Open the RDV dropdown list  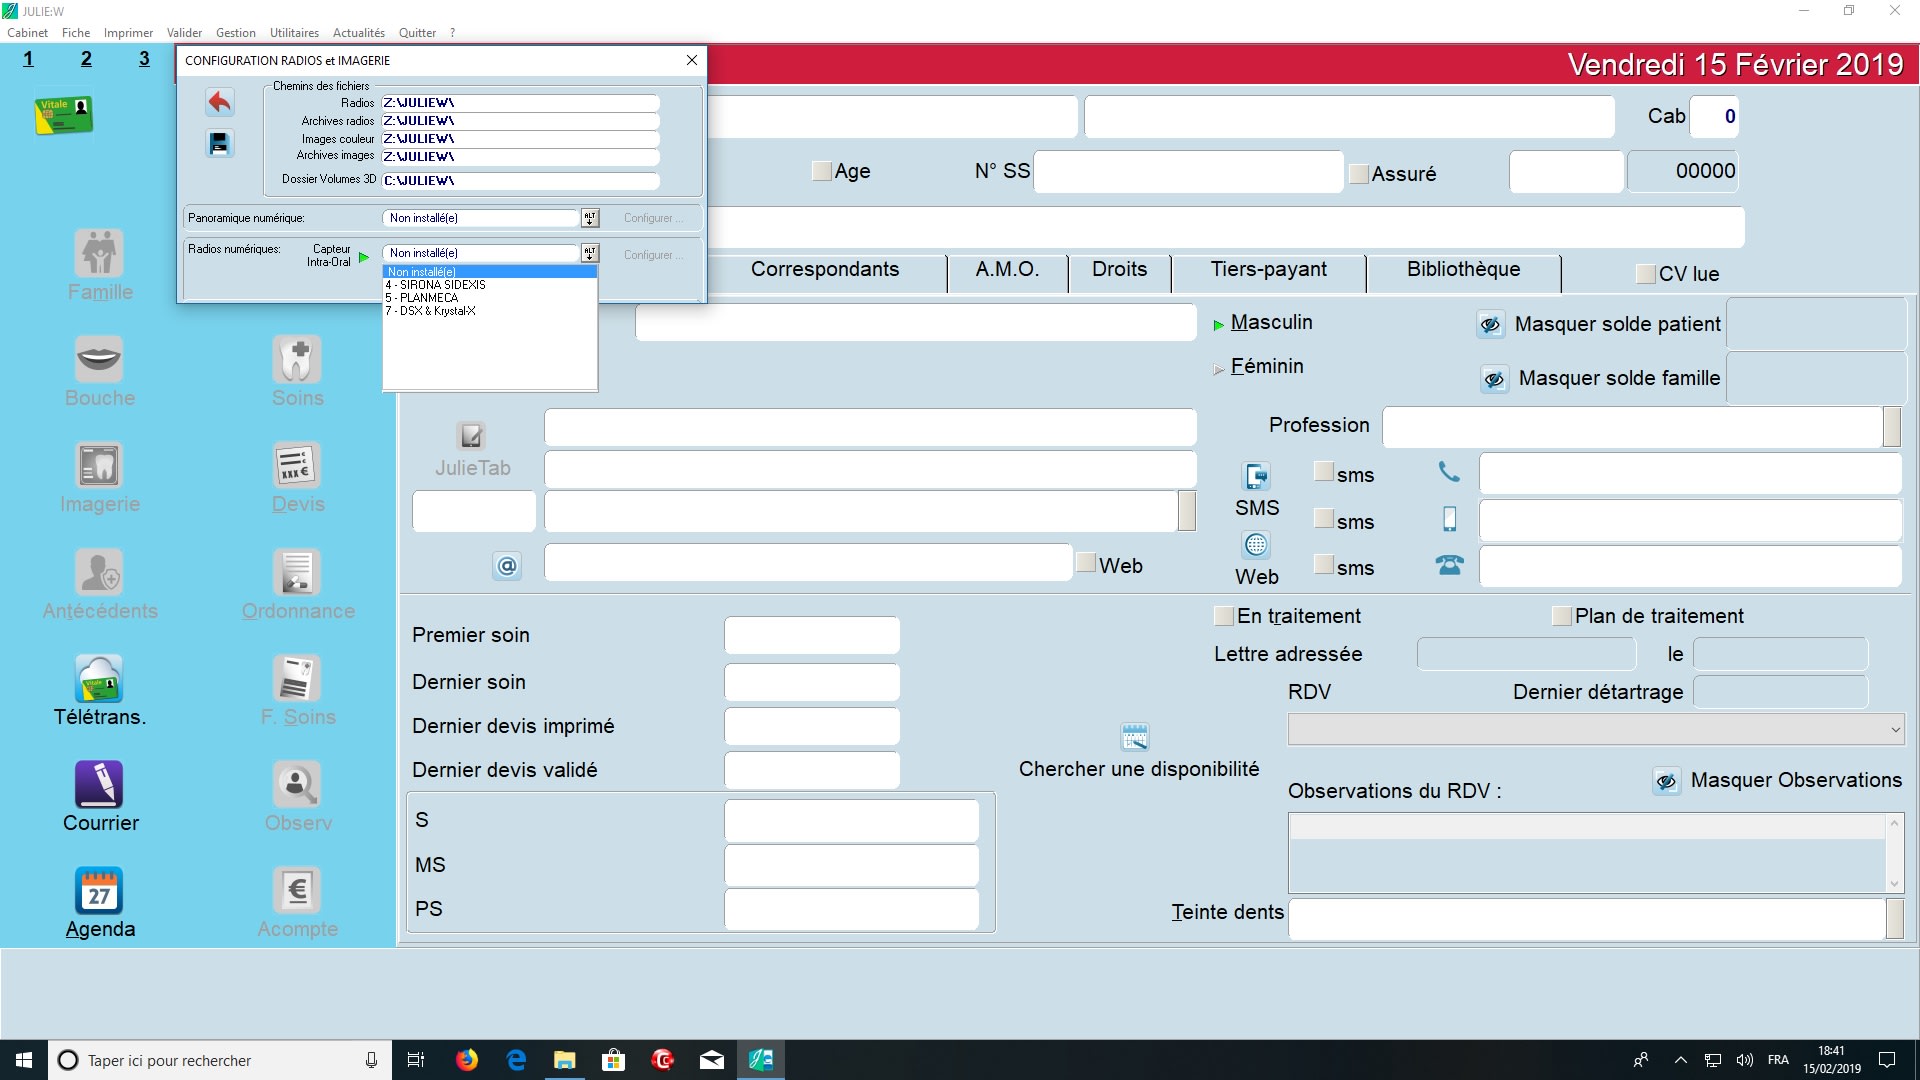click(x=1894, y=730)
